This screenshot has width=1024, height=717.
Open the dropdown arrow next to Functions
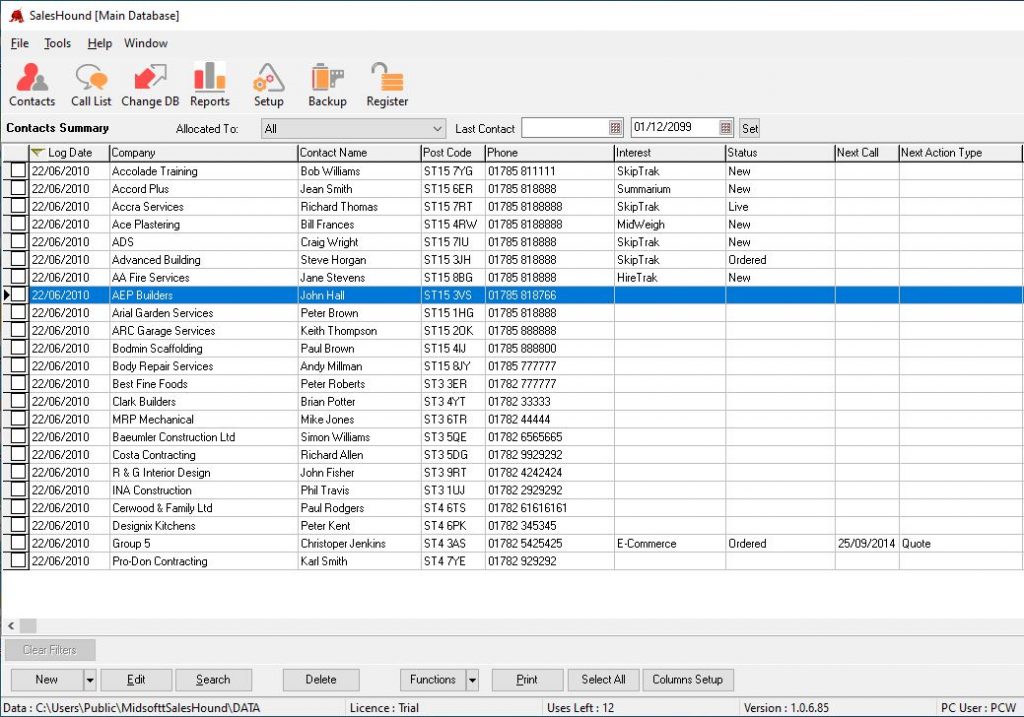point(472,680)
